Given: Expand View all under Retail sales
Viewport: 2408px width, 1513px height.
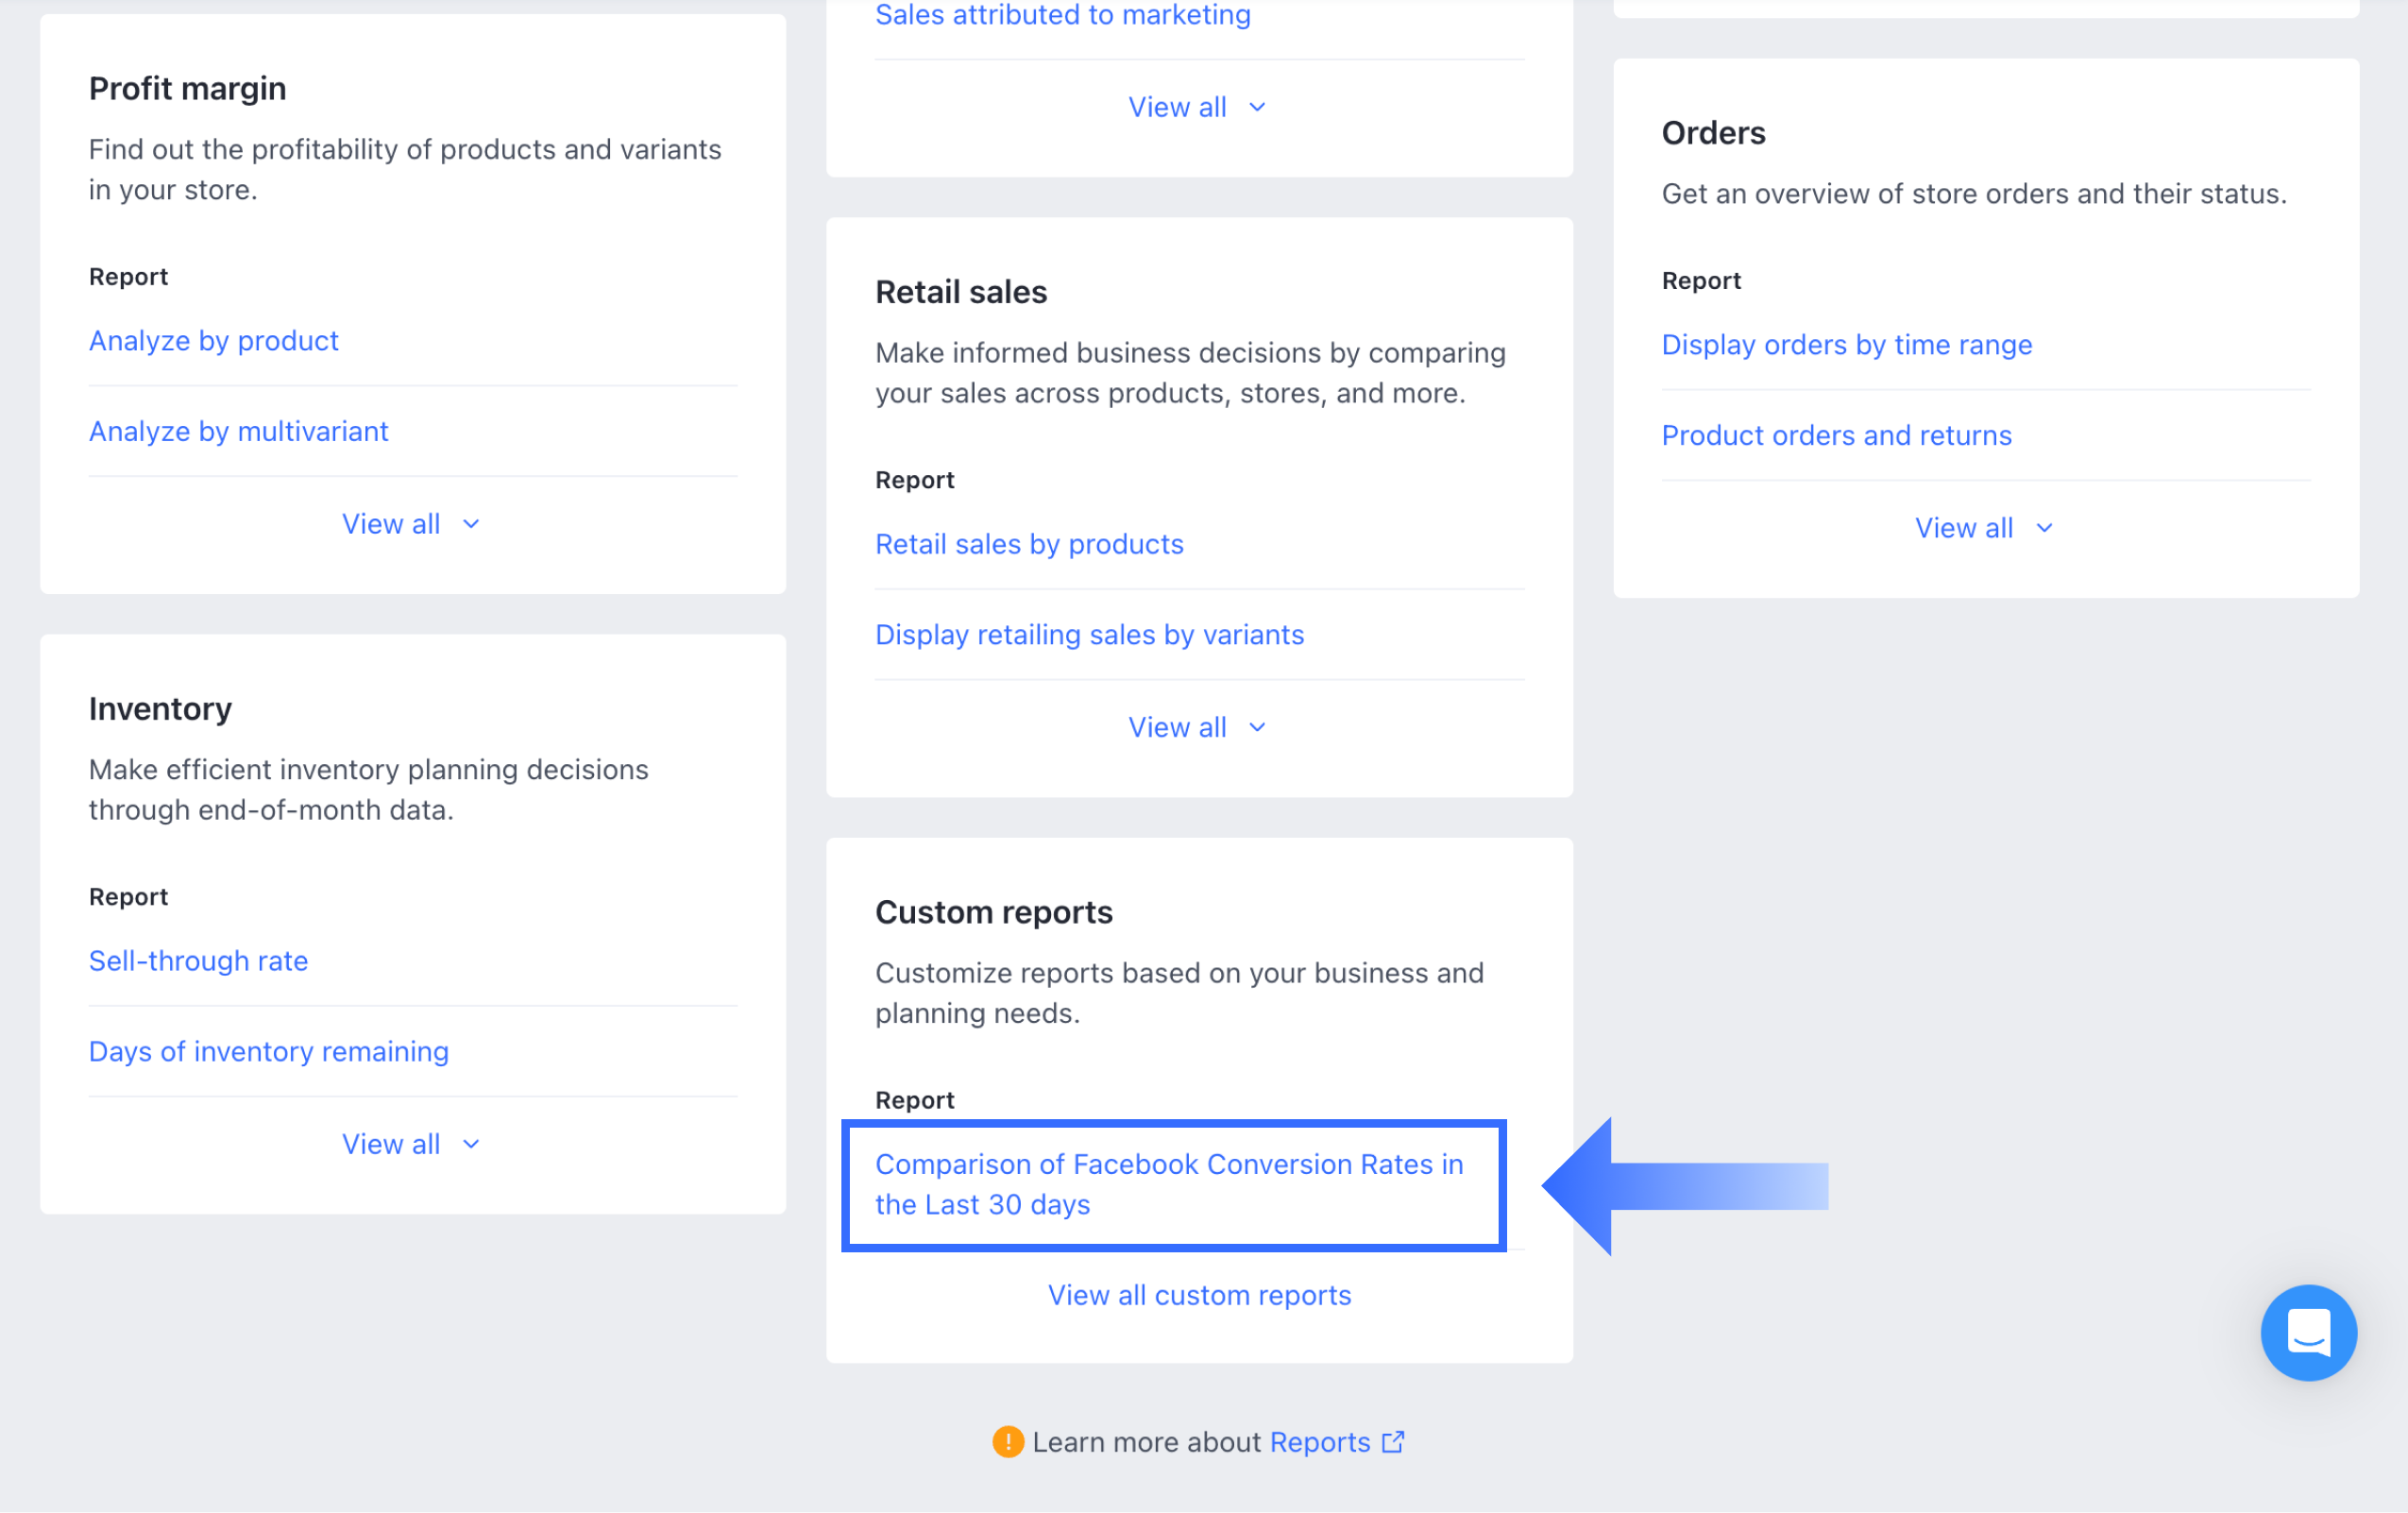Looking at the screenshot, I should pos(1197,727).
